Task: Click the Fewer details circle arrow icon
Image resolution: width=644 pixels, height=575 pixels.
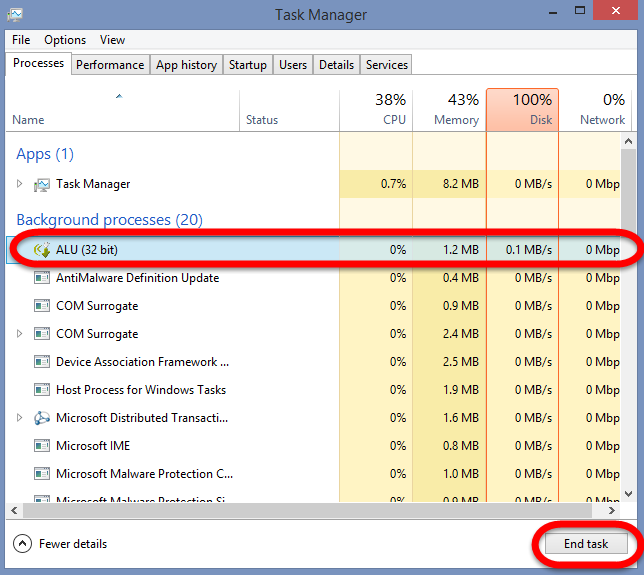Action: click(22, 544)
